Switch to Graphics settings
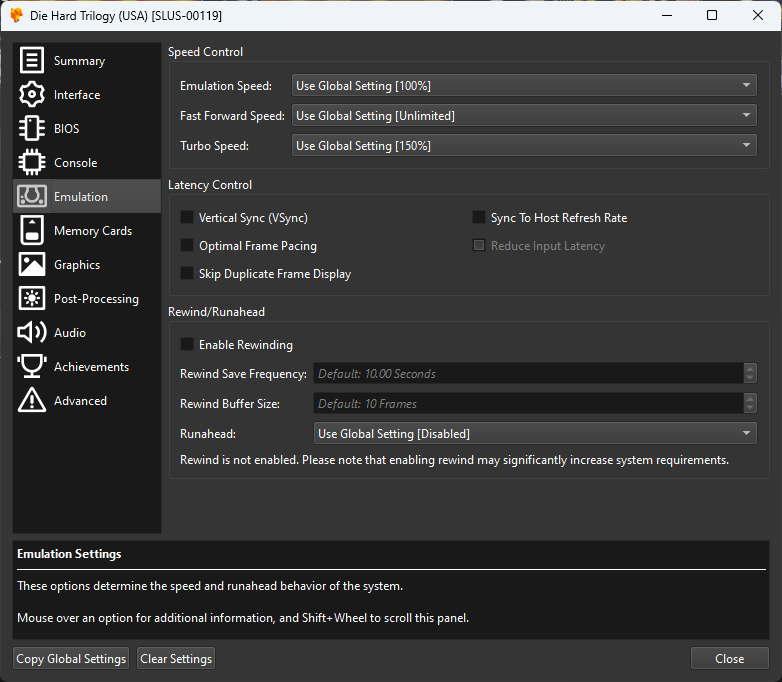This screenshot has height=682, width=782. 87,264
